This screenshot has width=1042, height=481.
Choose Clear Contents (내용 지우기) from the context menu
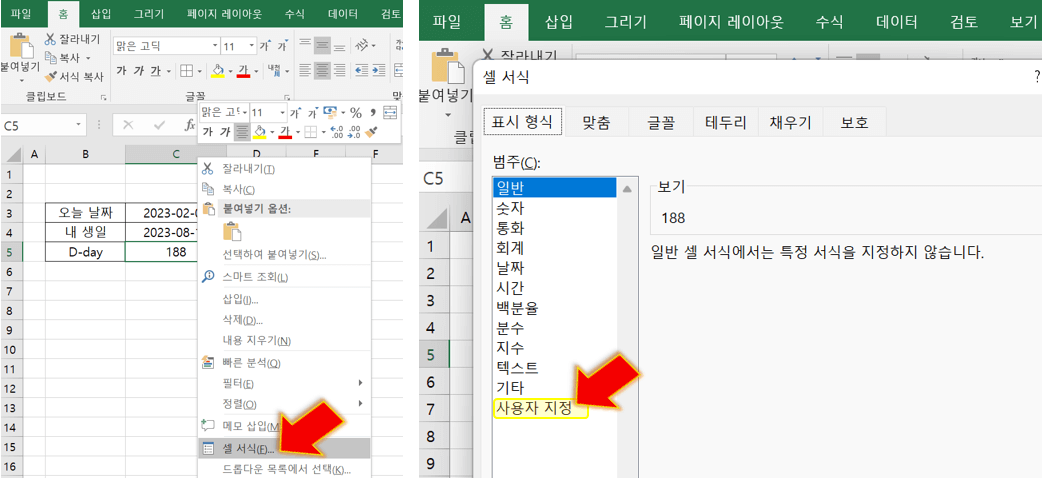(284, 341)
